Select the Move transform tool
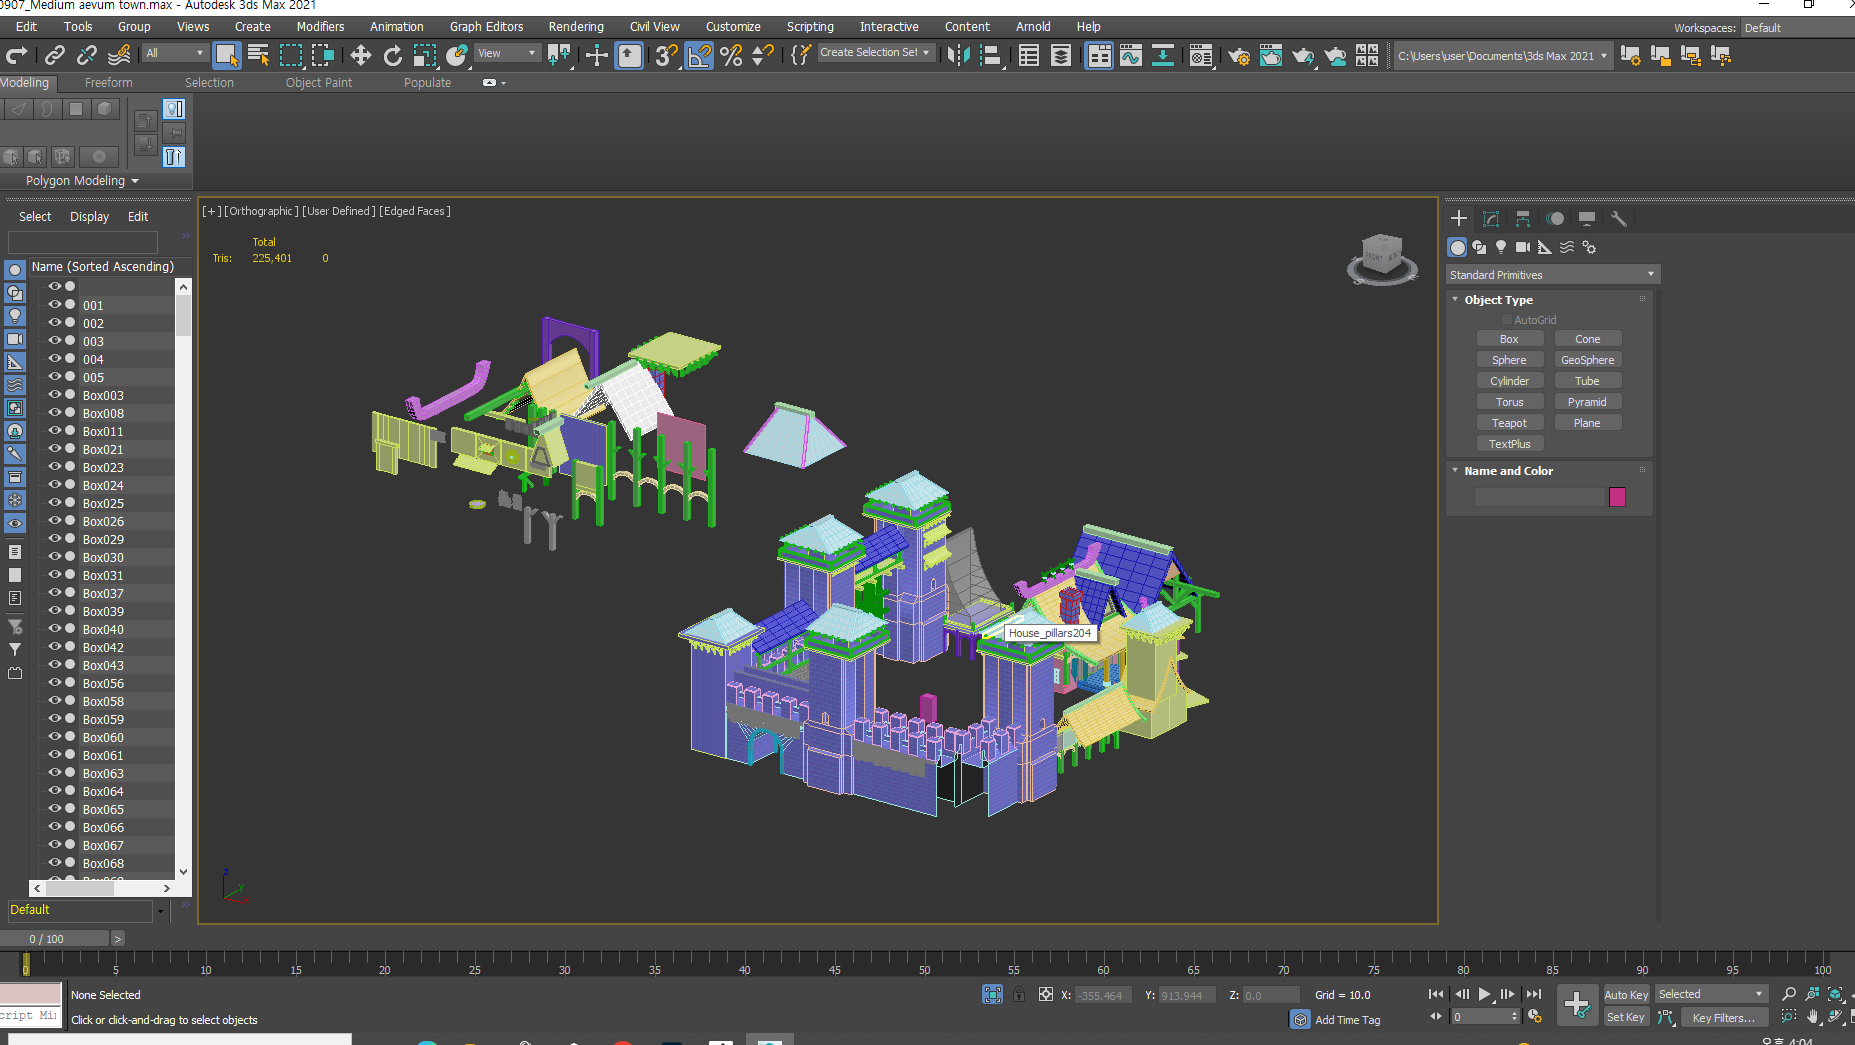 click(360, 55)
